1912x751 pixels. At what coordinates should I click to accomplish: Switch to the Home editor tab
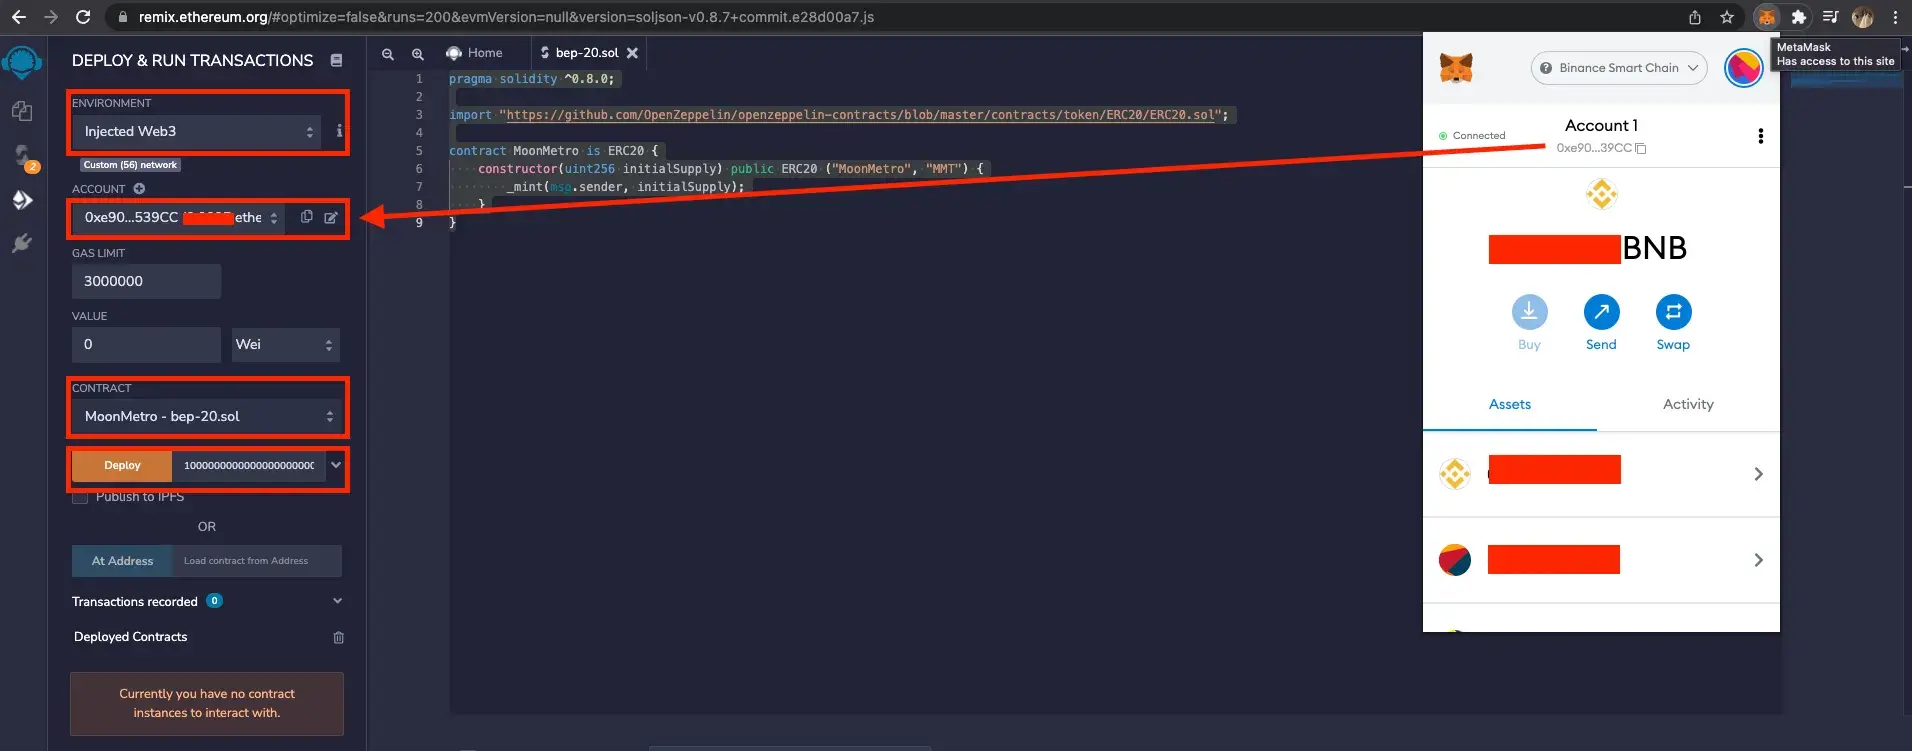coord(474,53)
